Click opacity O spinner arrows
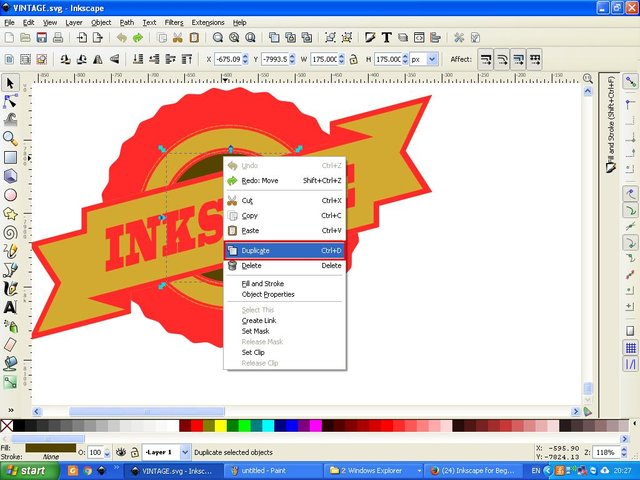Viewport: 640px width, 480px height. pos(107,452)
